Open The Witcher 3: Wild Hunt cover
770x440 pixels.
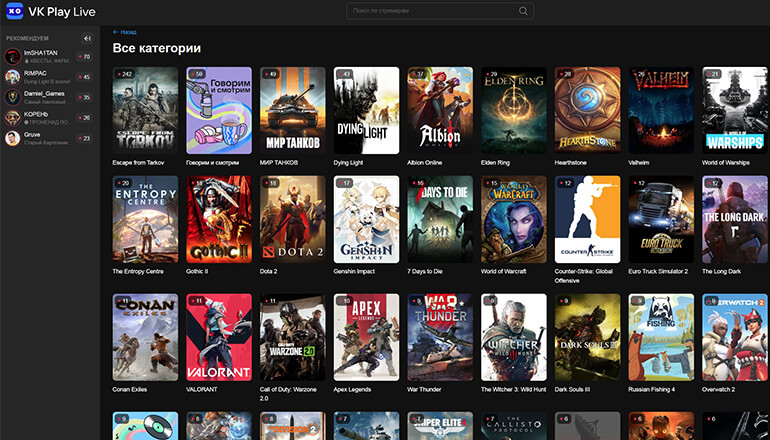(x=514, y=337)
